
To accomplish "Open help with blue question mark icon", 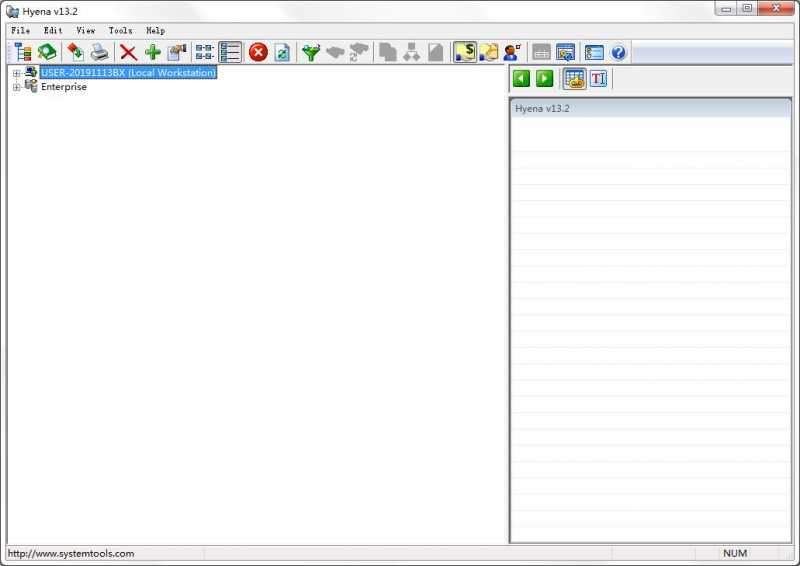I will (x=619, y=53).
